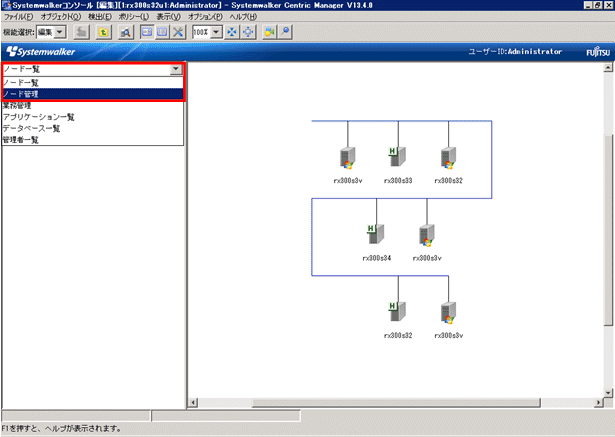Expand the ノード一覧 combo box arrow

point(176,69)
